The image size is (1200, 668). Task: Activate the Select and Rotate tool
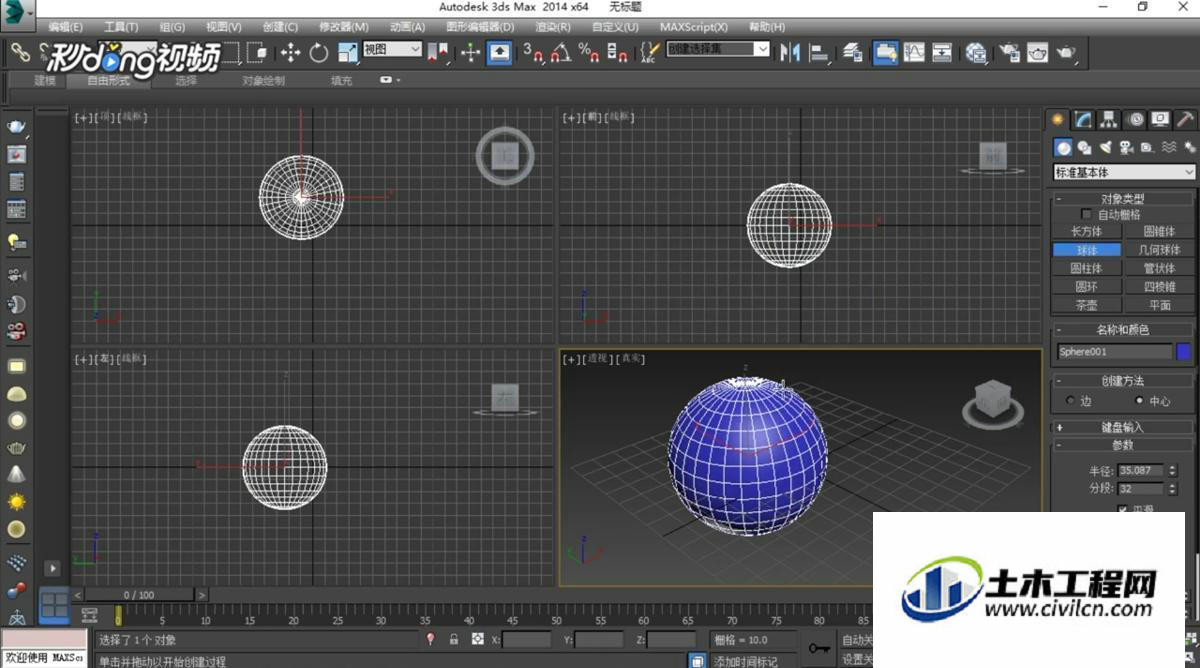click(x=319, y=53)
